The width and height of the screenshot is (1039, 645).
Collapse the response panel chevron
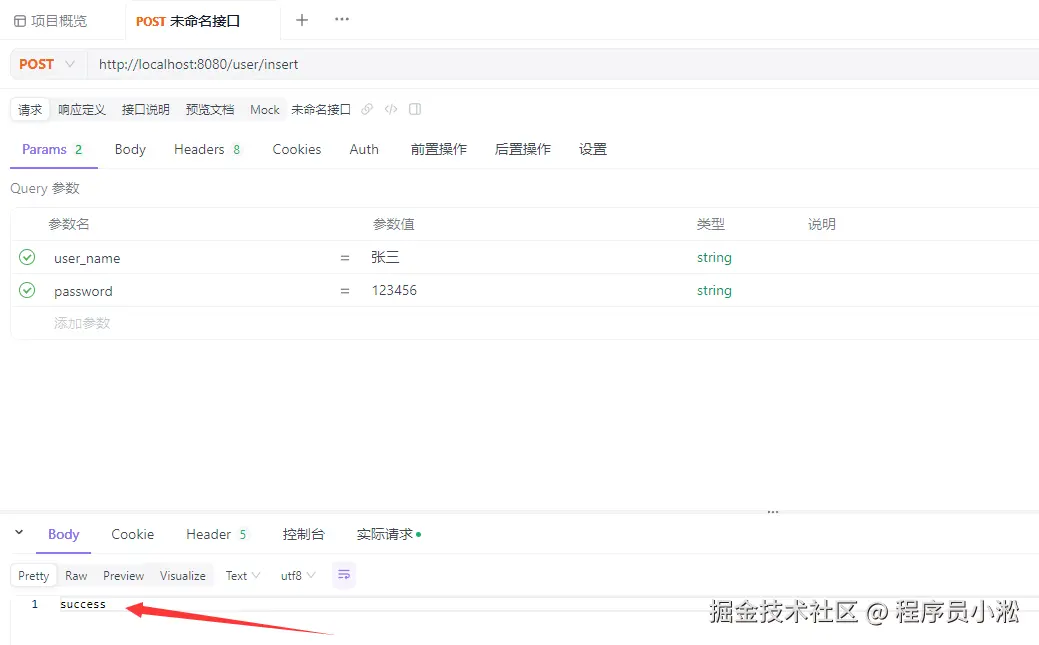(x=19, y=532)
